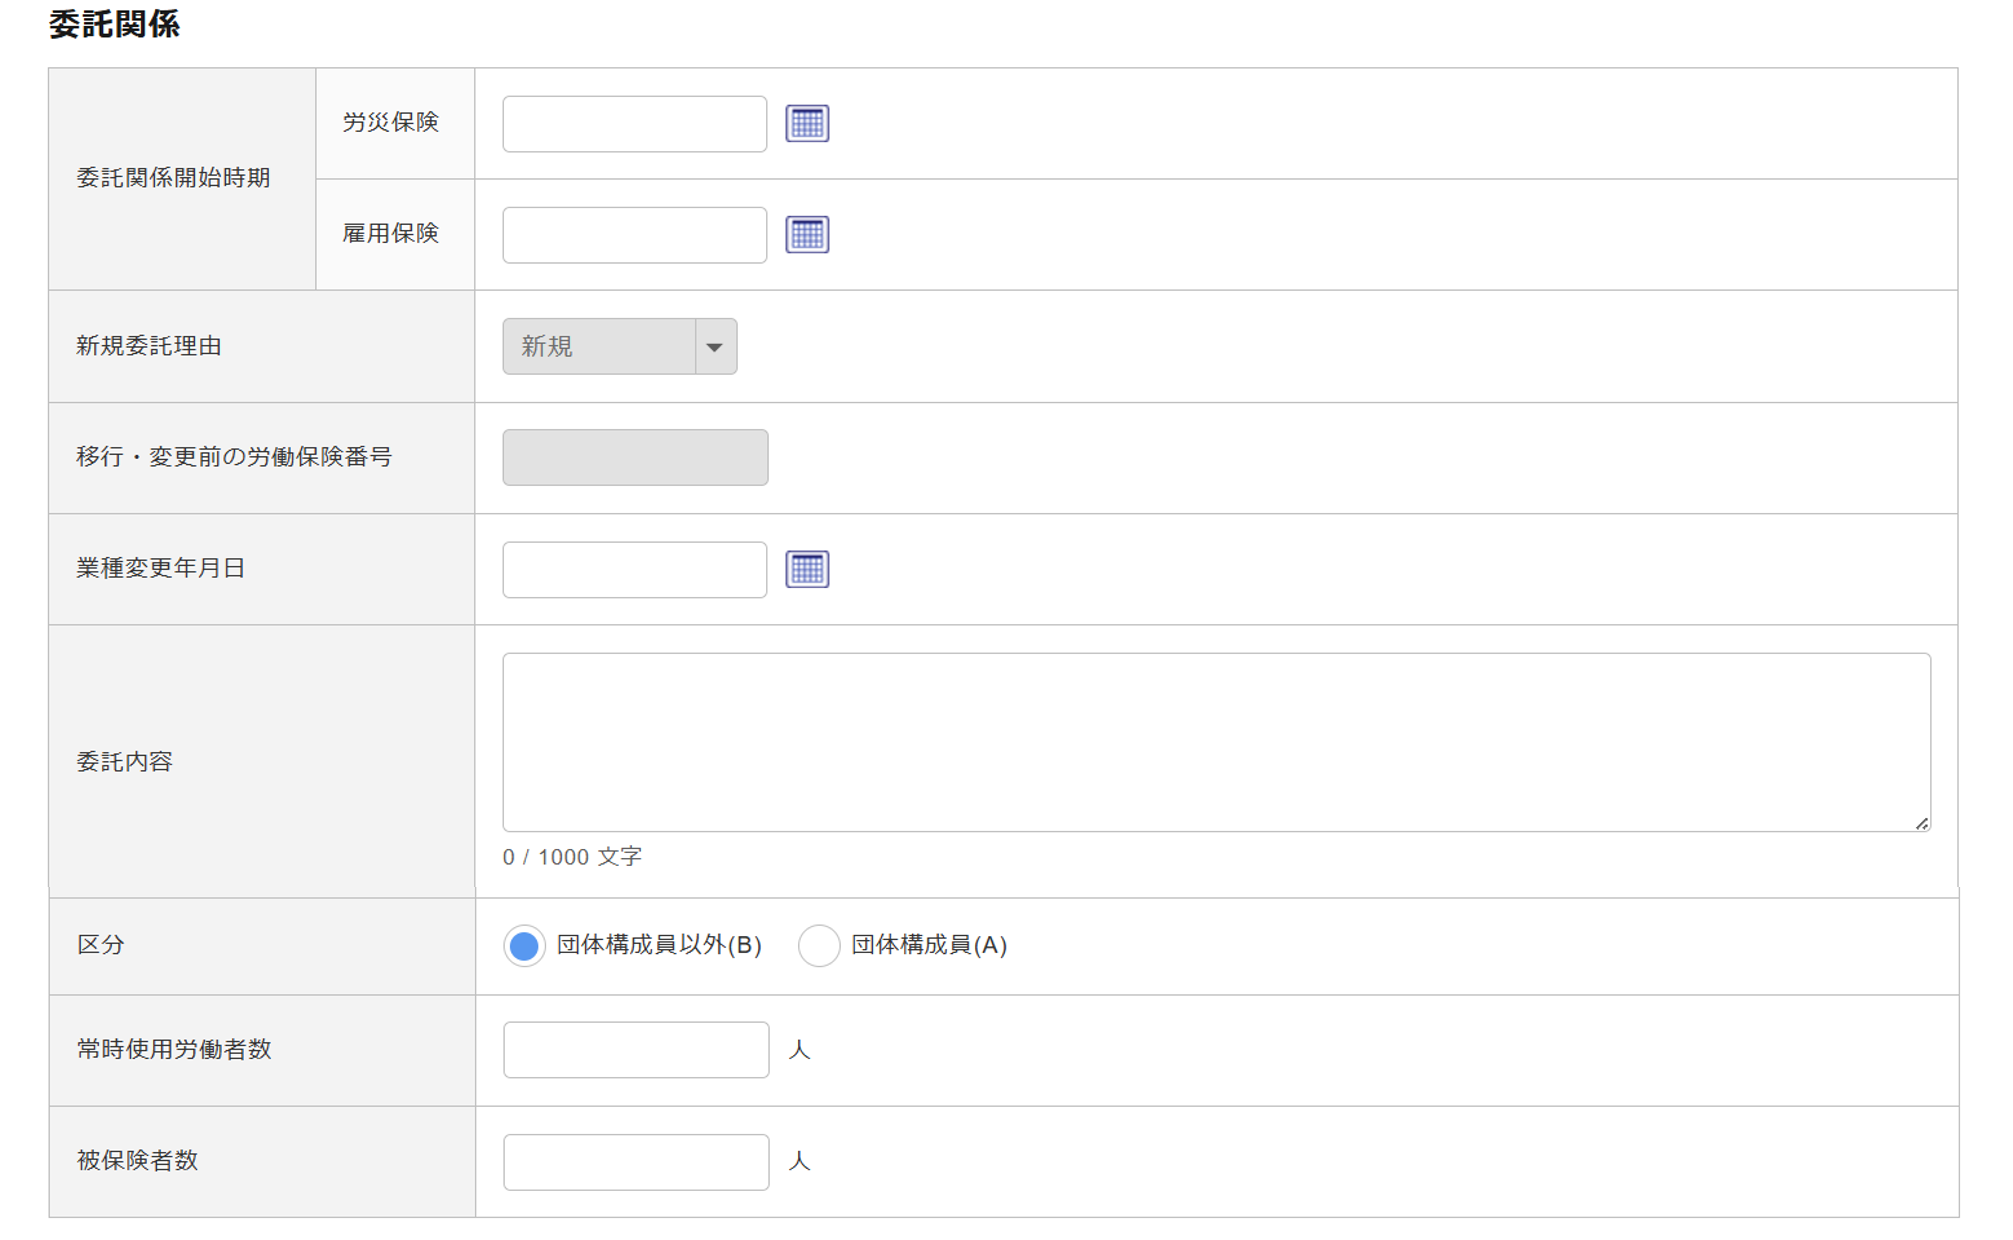Open calendar picker for 労災保険 start date
This screenshot has width=2013, height=1240.
807,124
